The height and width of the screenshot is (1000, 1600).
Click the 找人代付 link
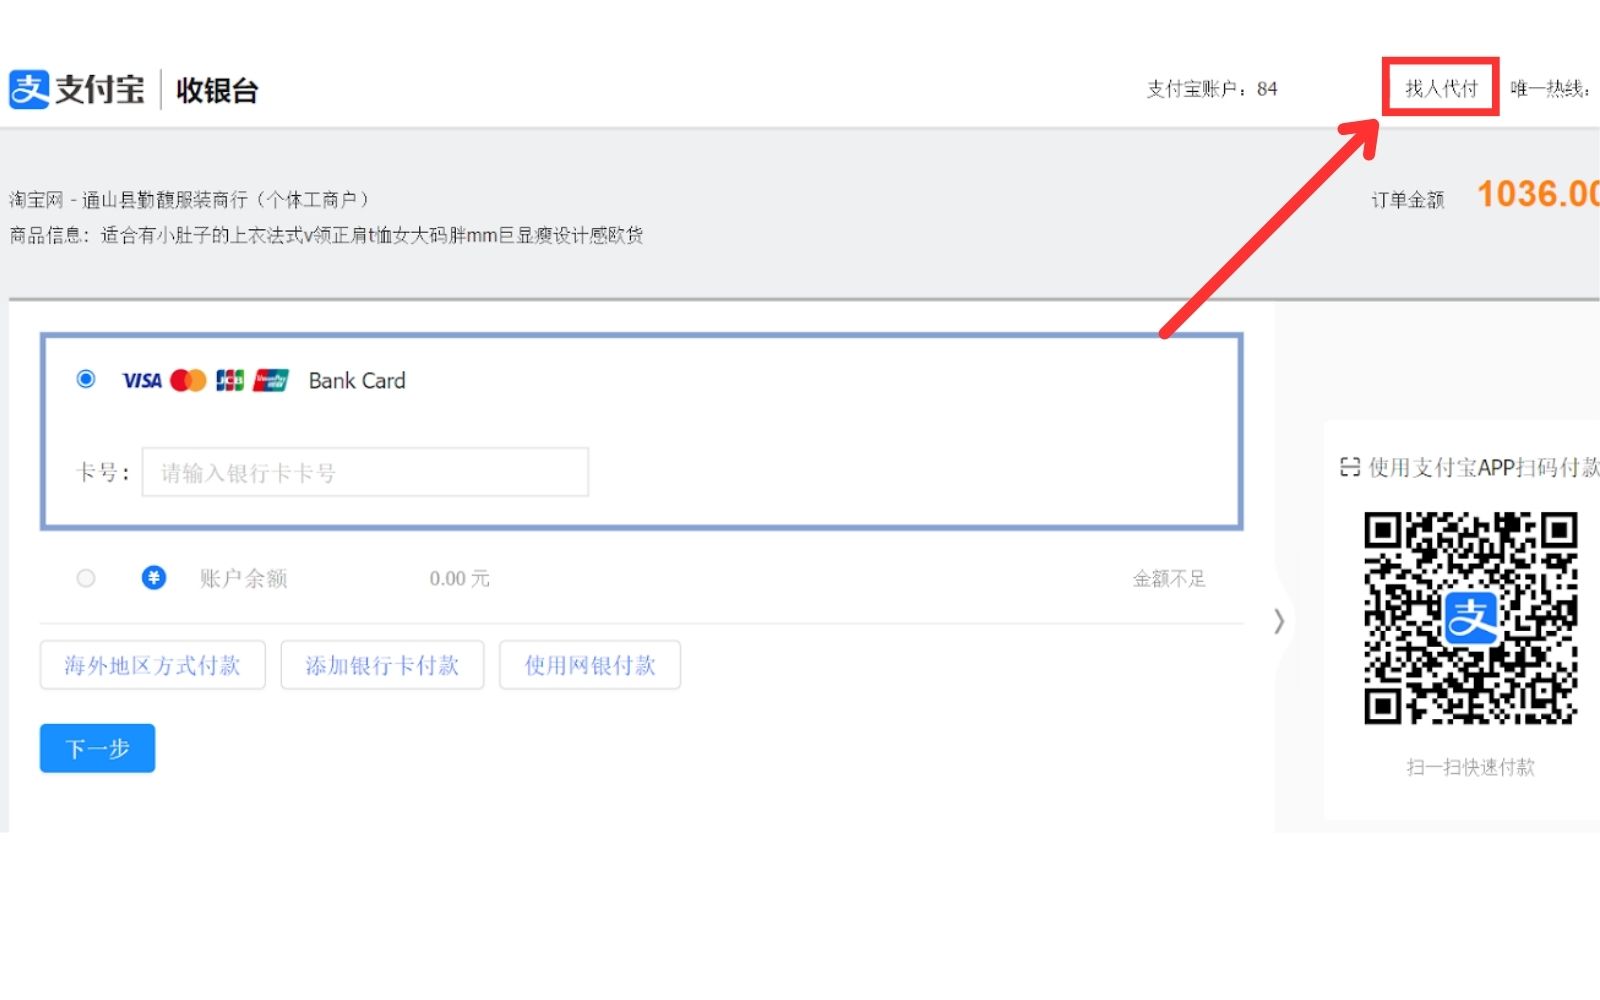pyautogui.click(x=1441, y=88)
